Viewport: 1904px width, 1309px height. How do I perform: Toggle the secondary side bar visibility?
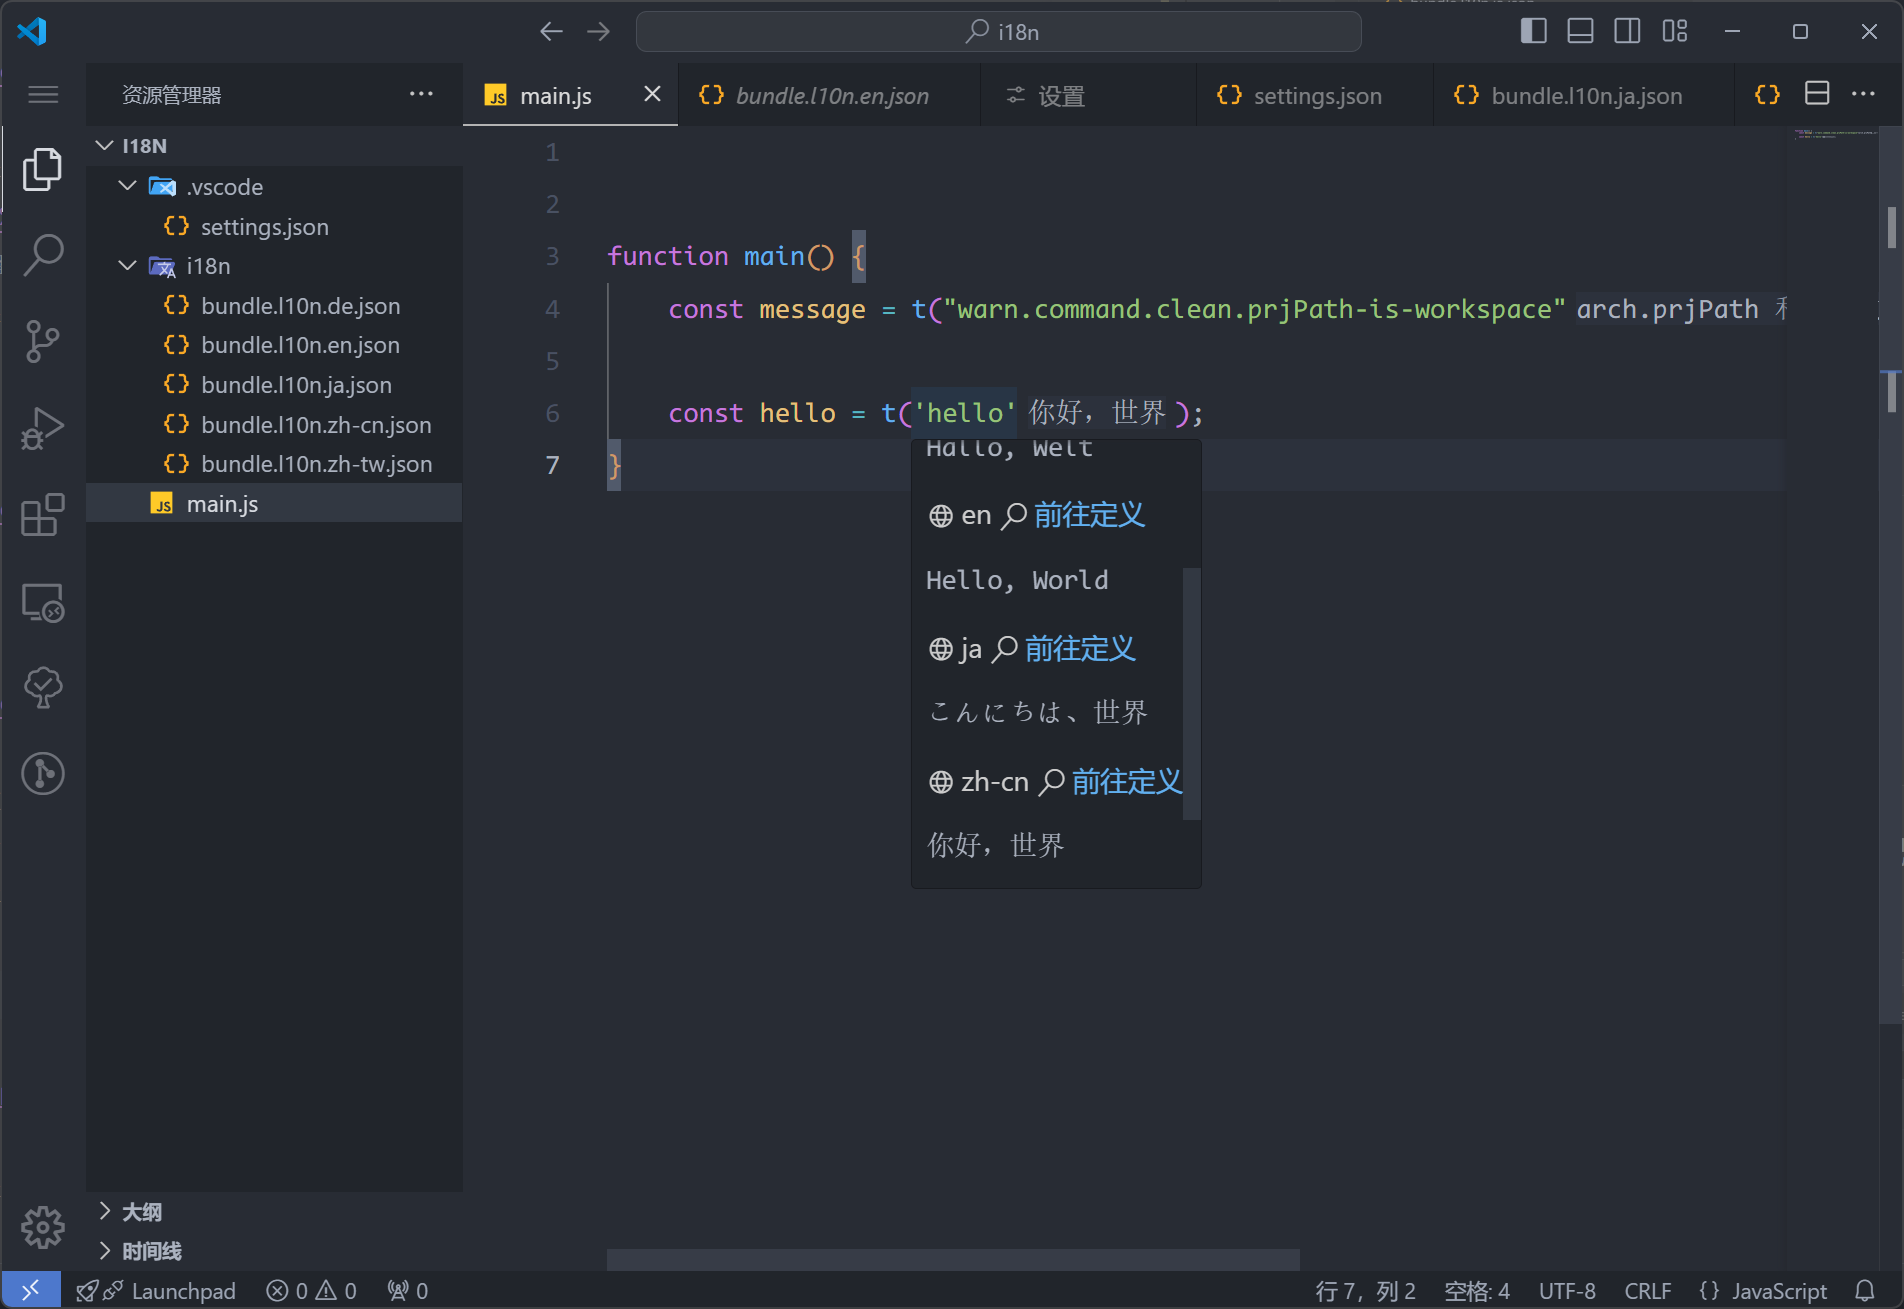point(1627,32)
